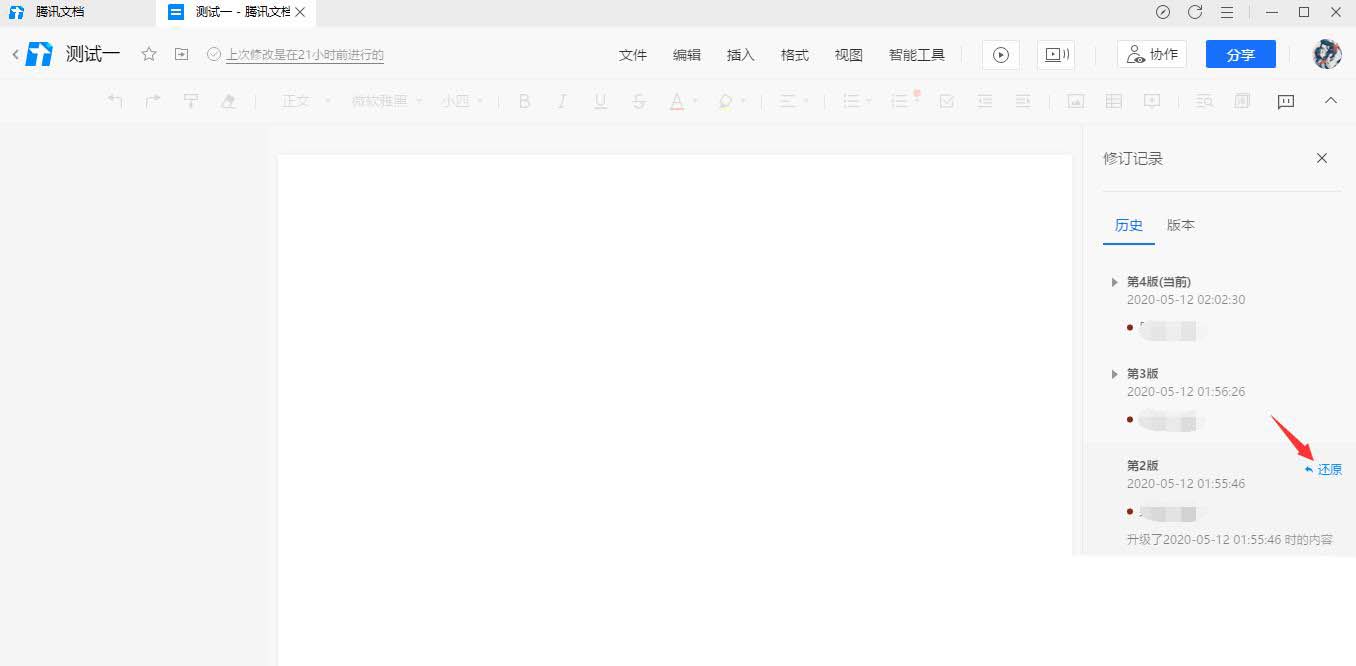The image size is (1356, 666).
Task: Close the 修订记录 panel
Action: [1322, 158]
